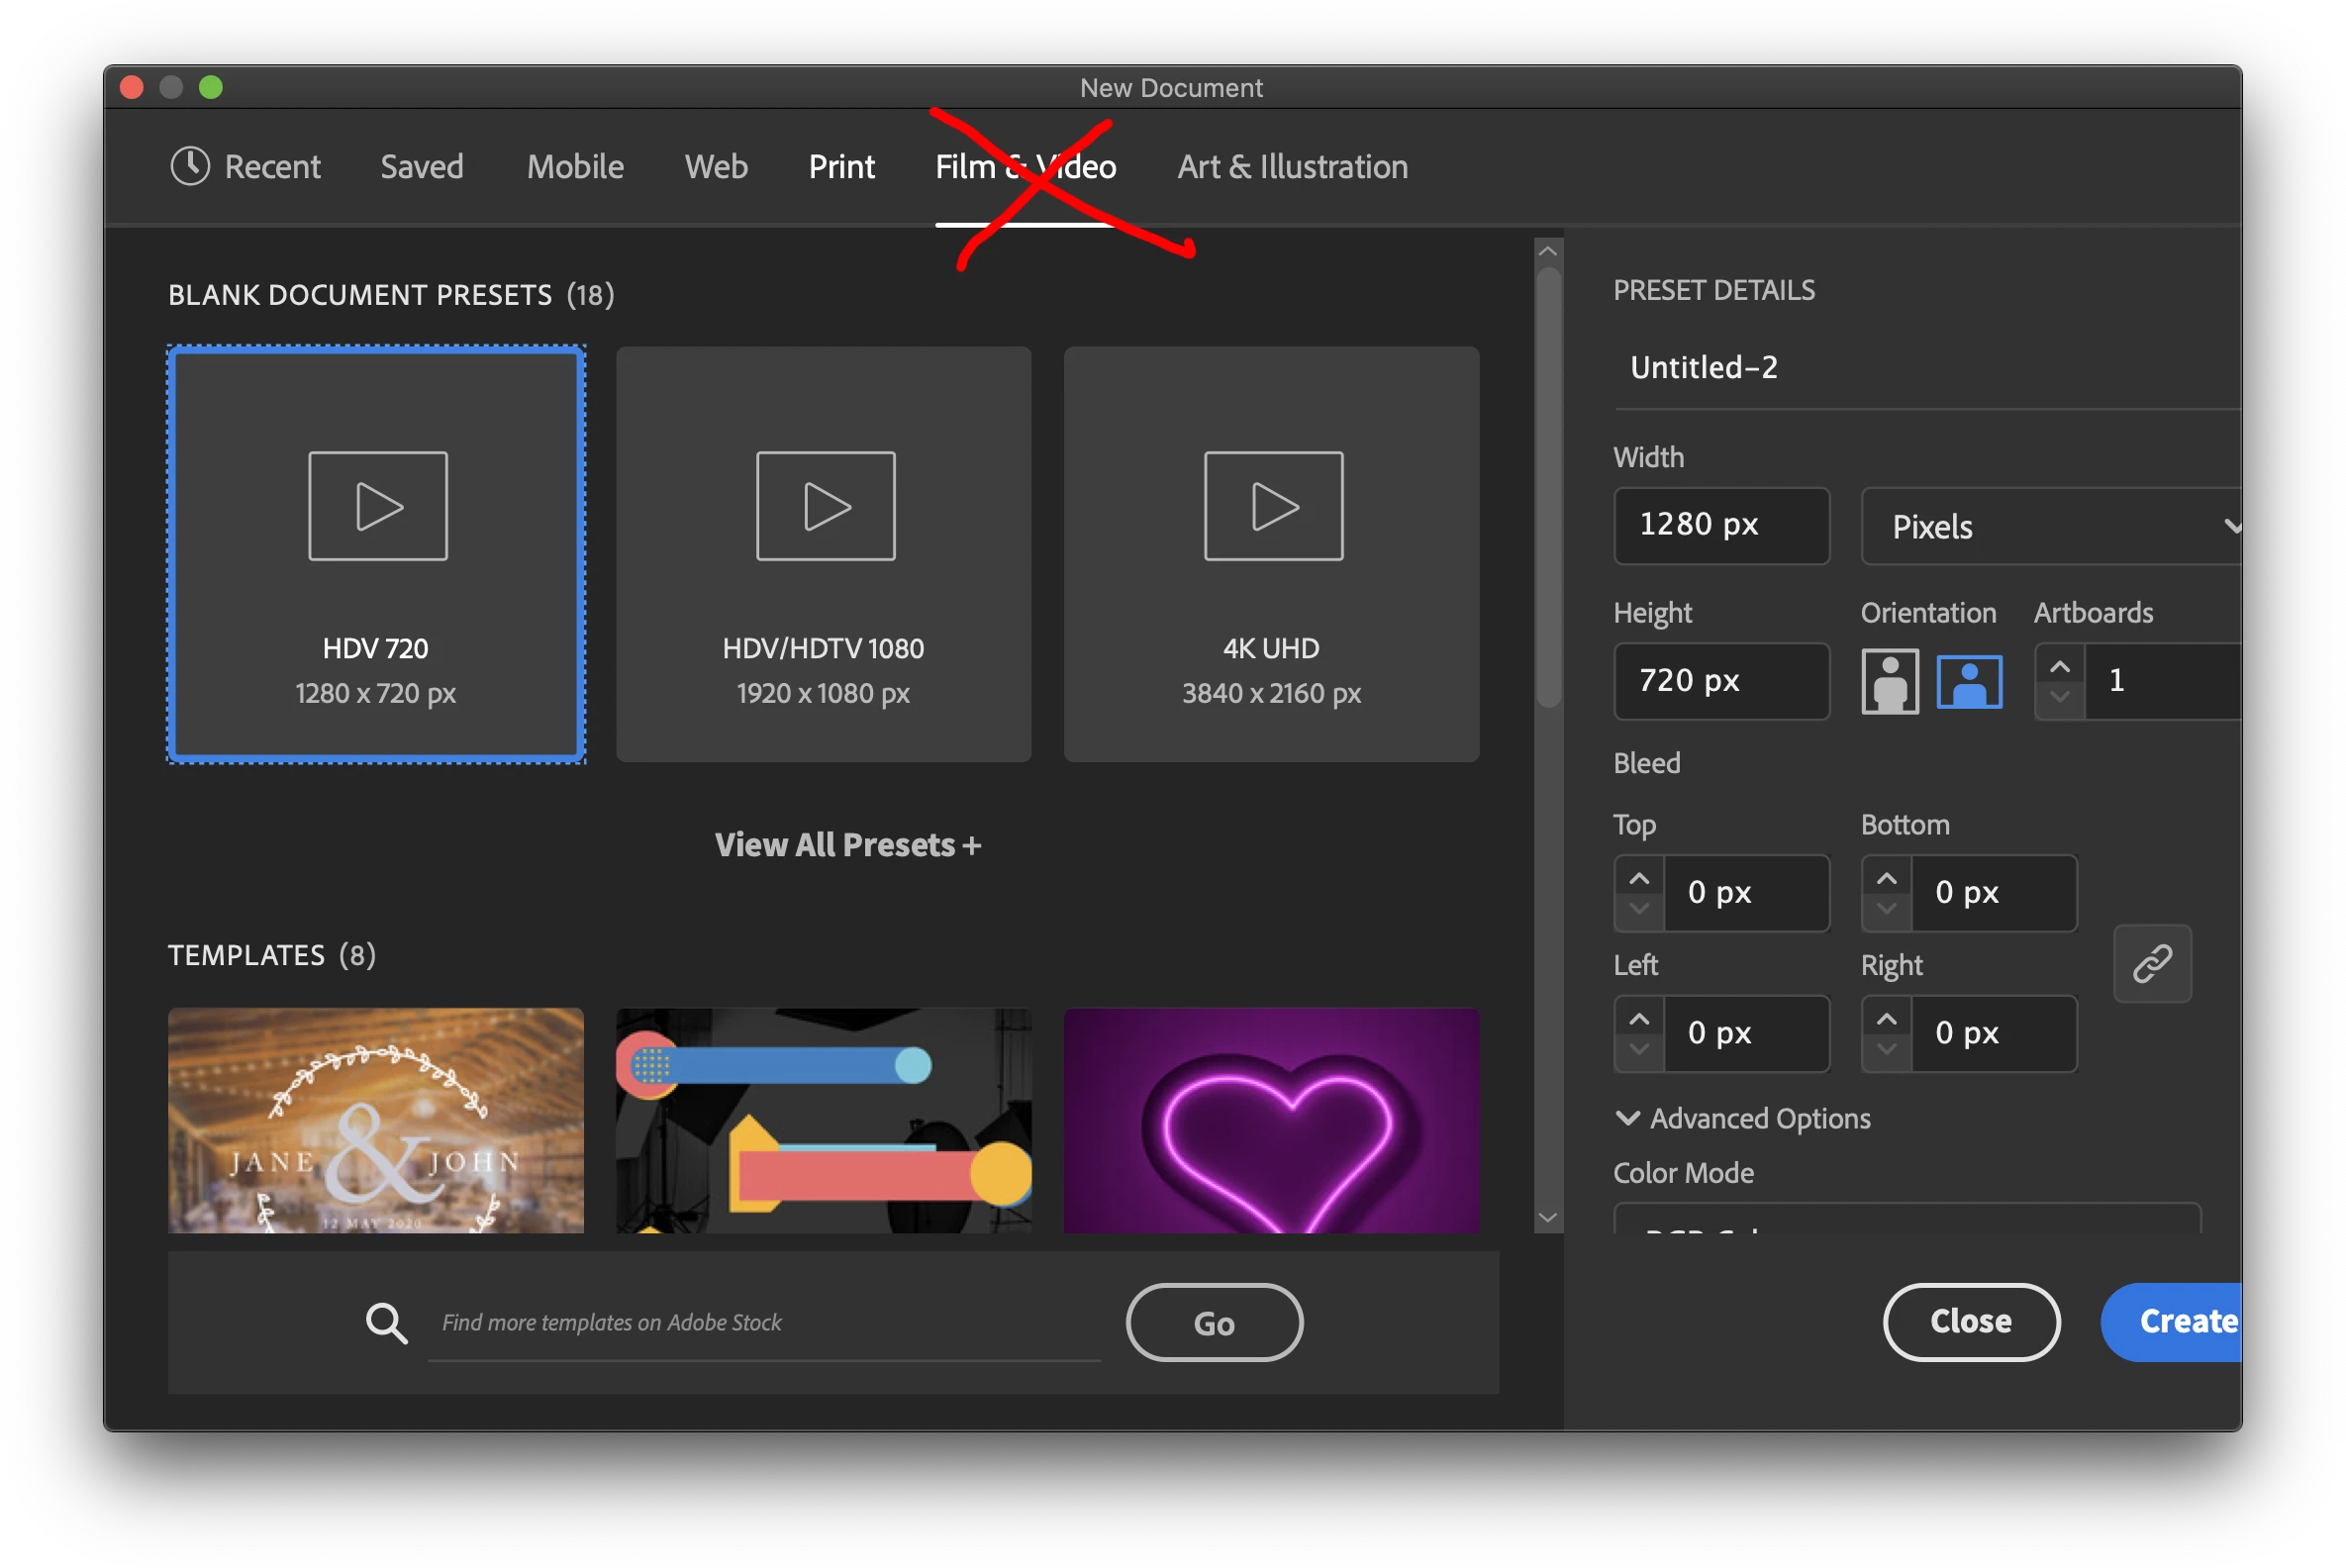The width and height of the screenshot is (2346, 1568).
Task: Select landscape orientation icon
Action: [1968, 681]
